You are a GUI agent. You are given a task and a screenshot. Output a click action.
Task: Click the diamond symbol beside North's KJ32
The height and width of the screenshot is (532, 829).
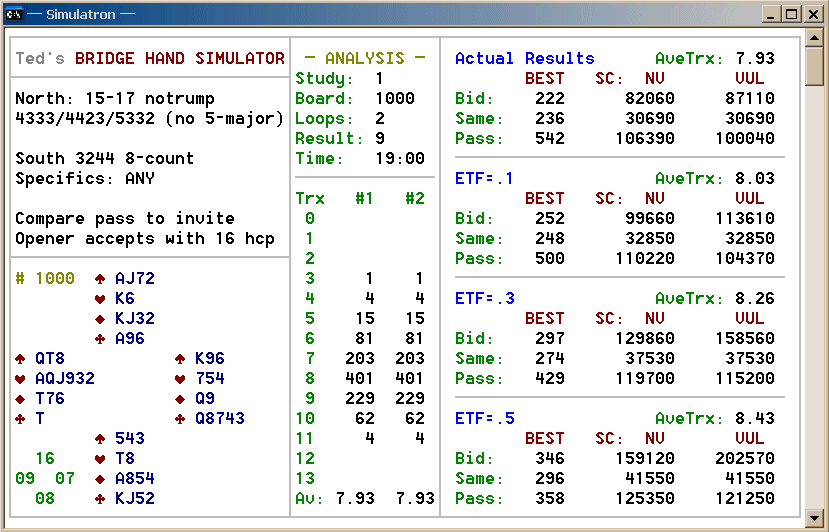tap(100, 319)
